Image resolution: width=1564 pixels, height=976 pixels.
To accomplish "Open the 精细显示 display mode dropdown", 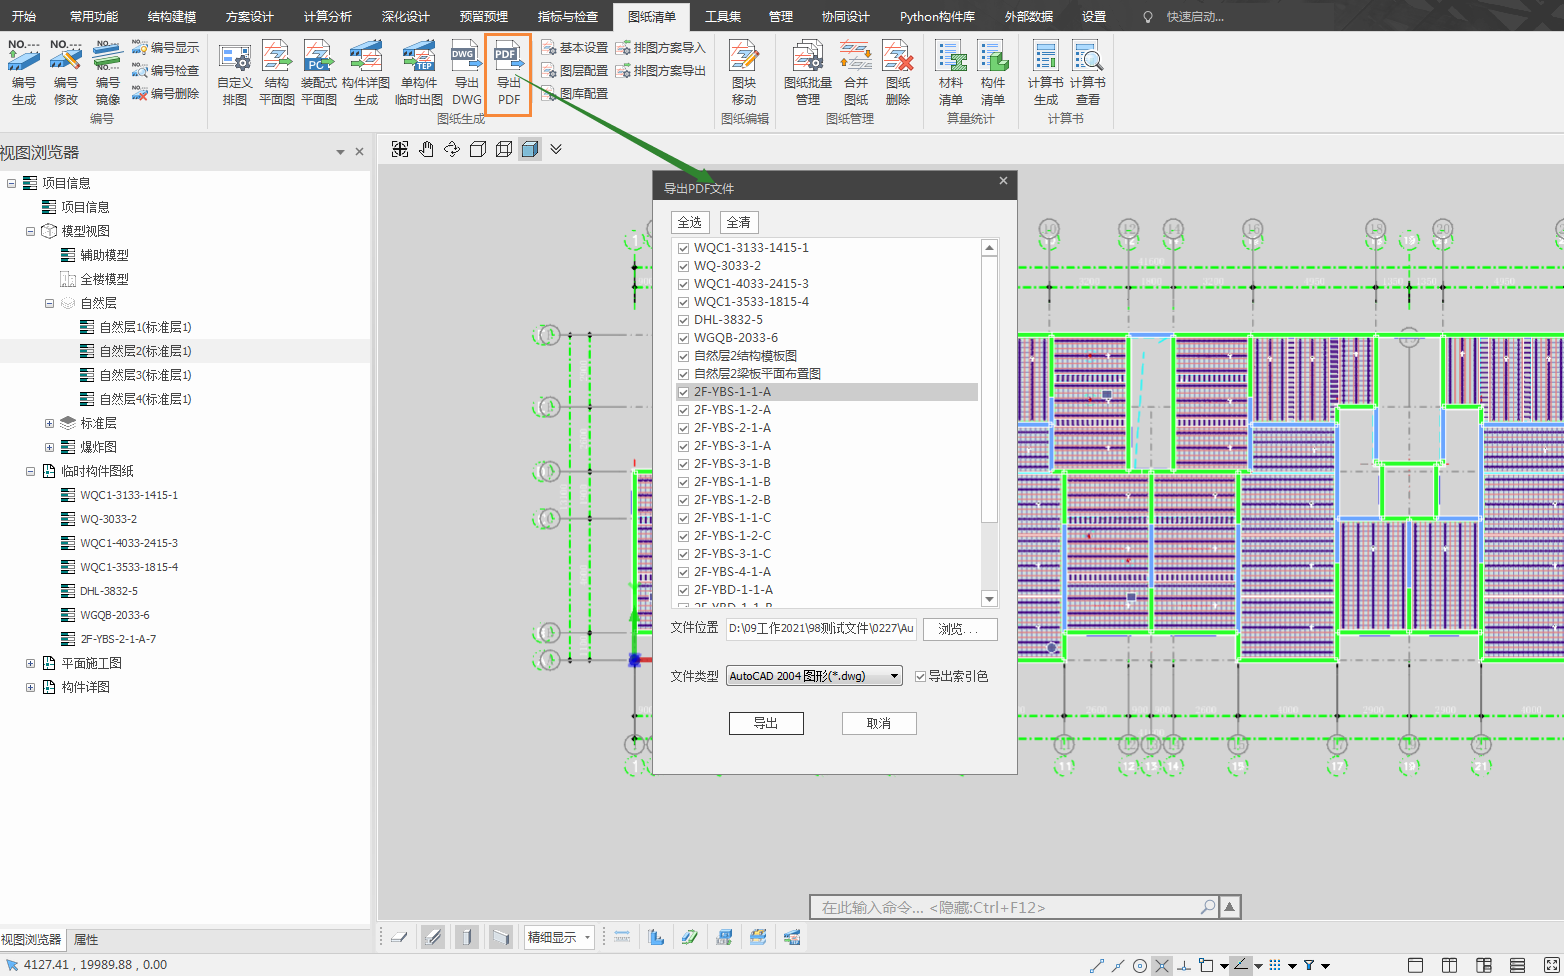I will (560, 937).
